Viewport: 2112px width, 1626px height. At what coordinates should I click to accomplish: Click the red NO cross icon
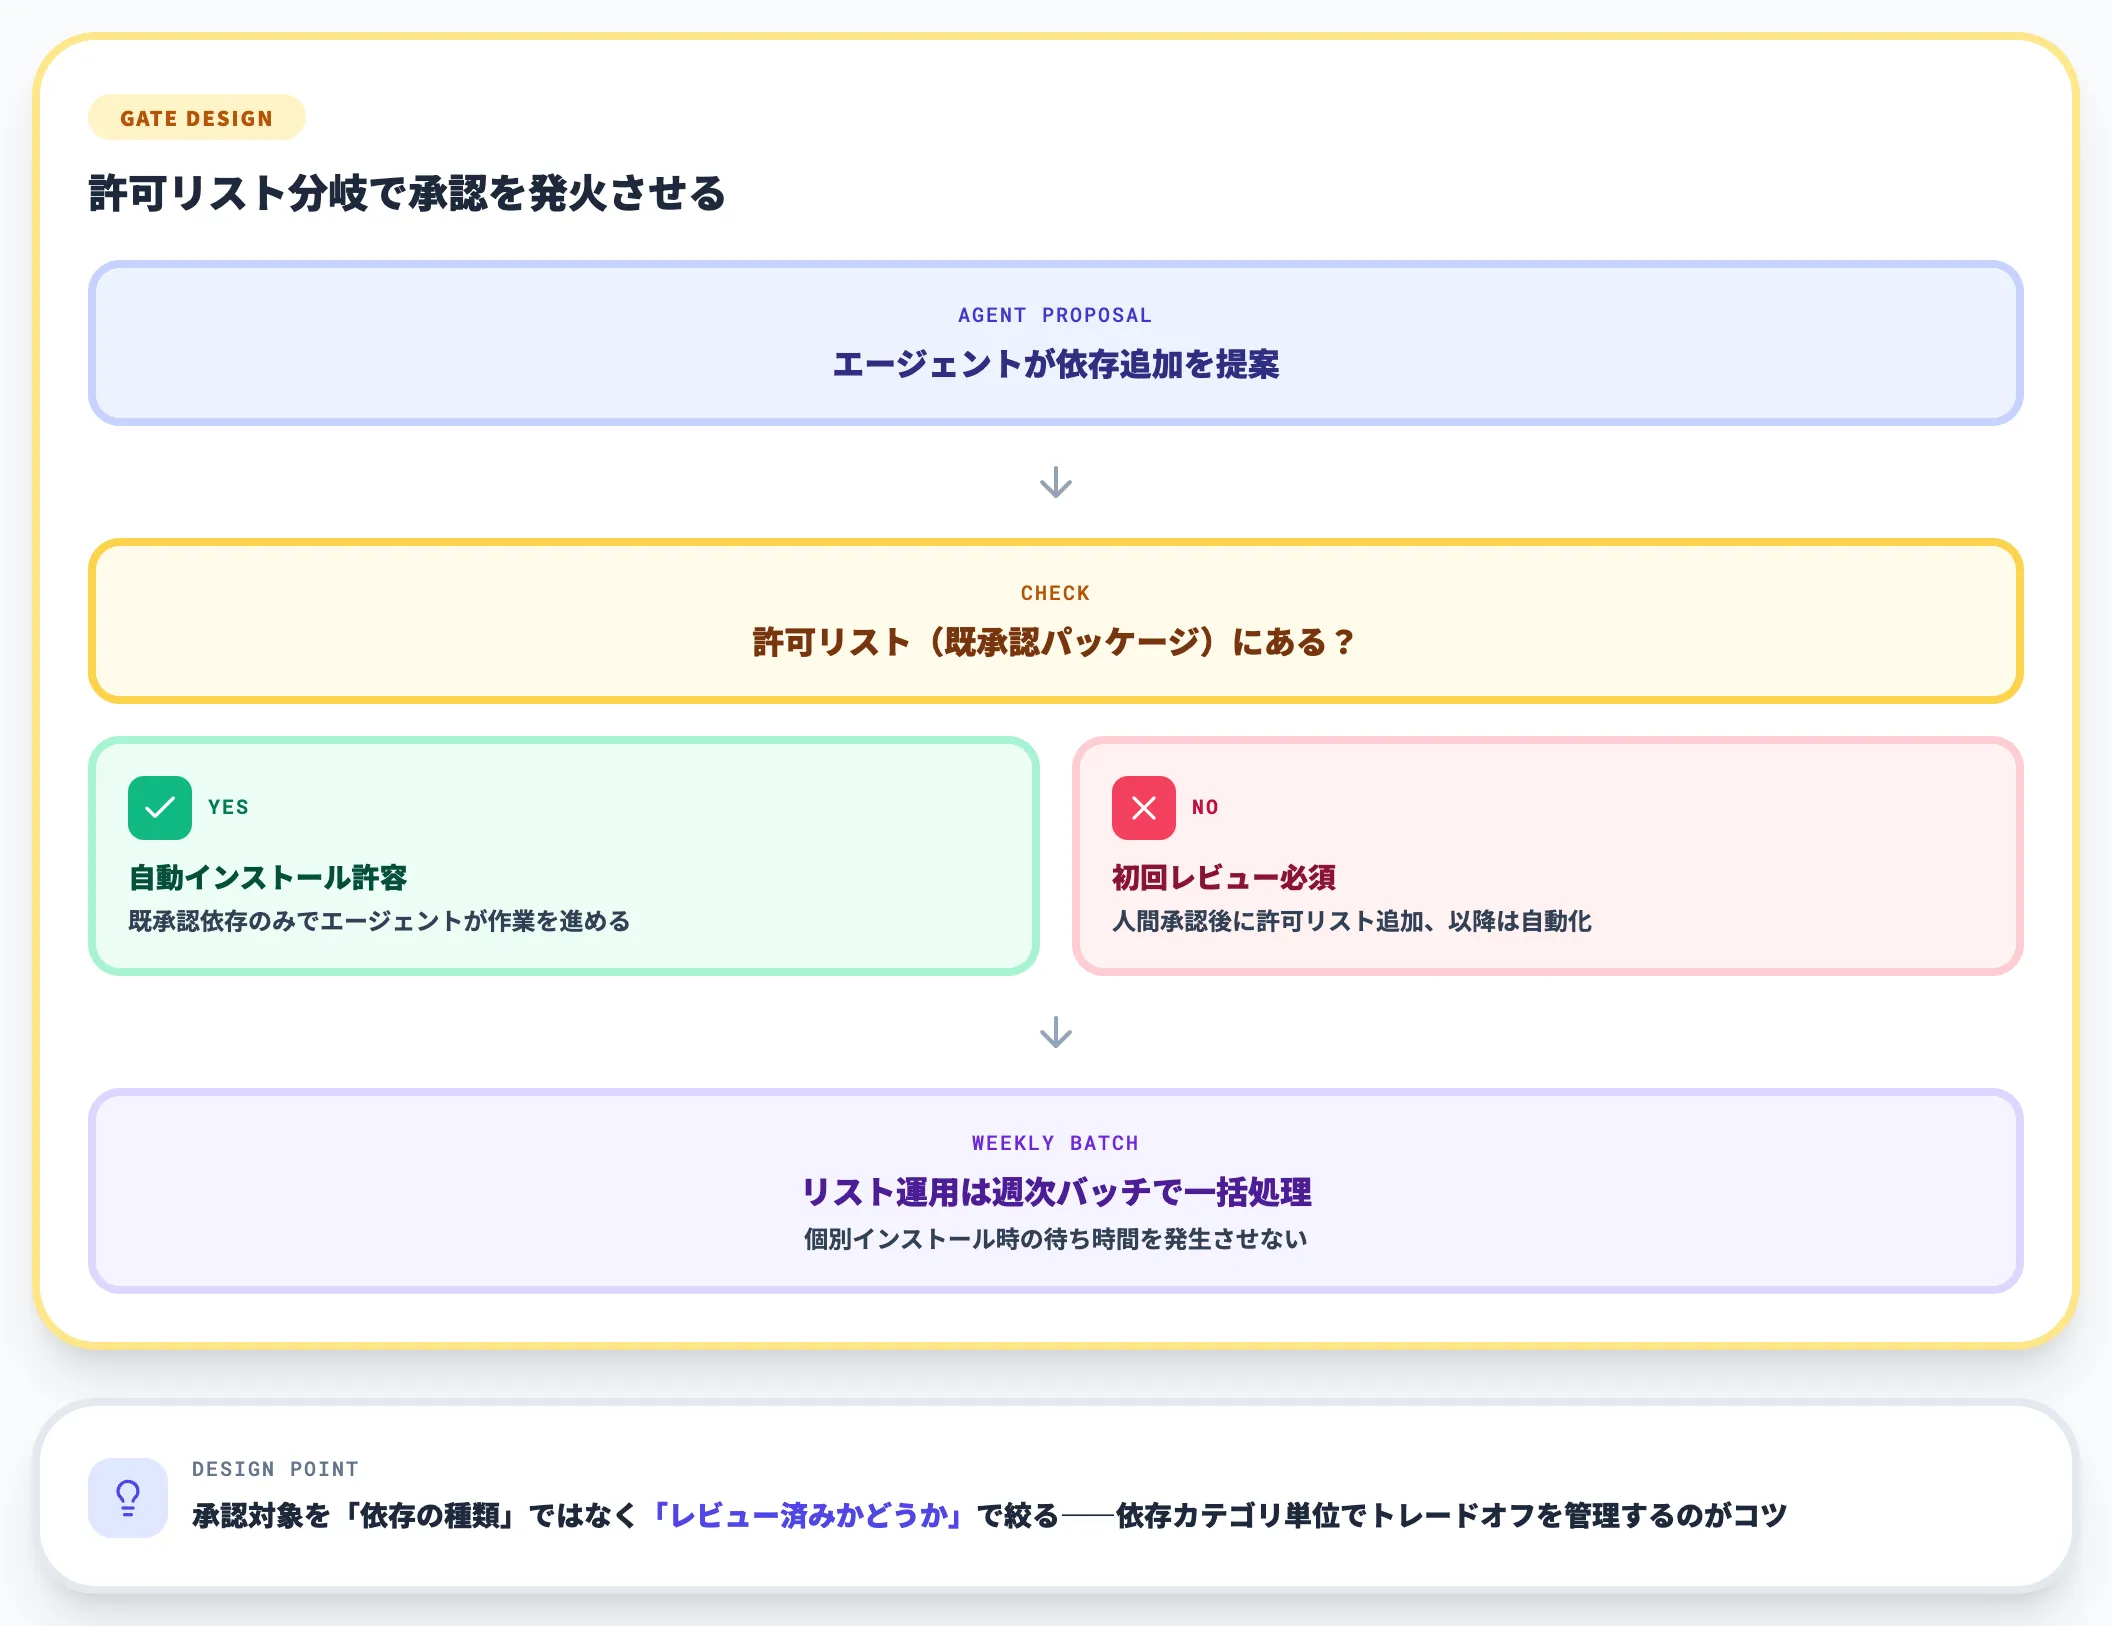click(1144, 808)
